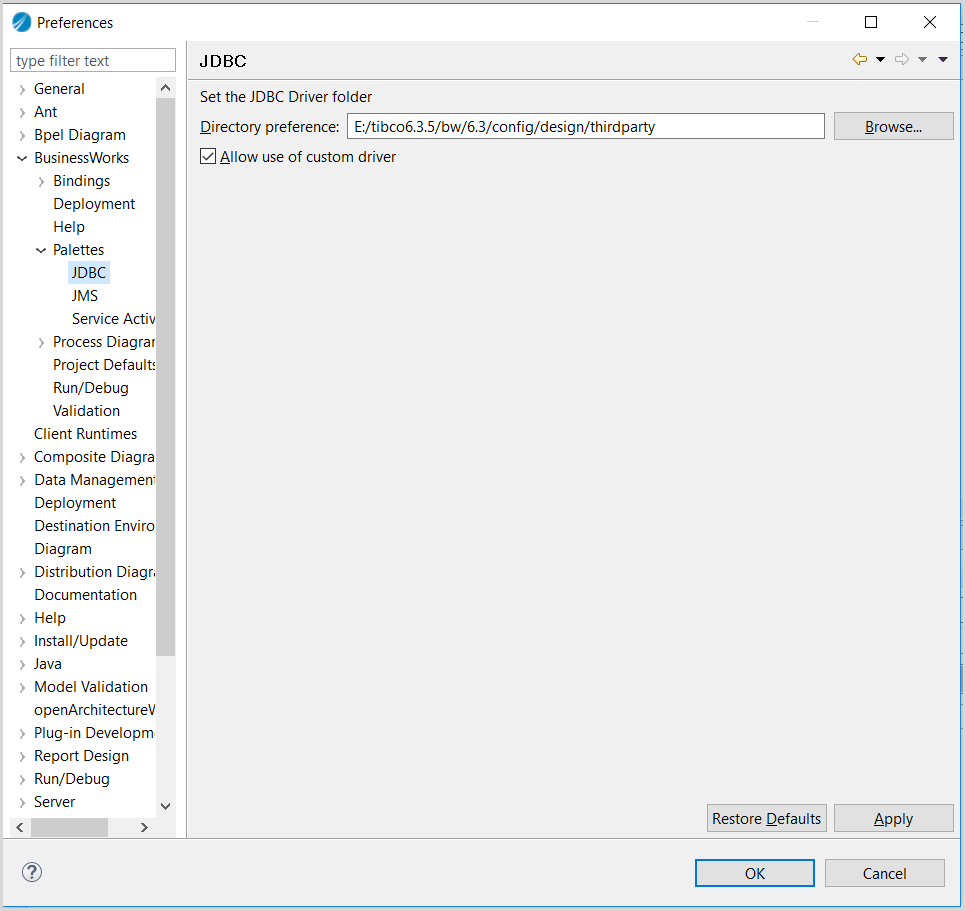This screenshot has width=966, height=911.
Task: Expand the Plug-in Development node
Action: pyautogui.click(x=22, y=733)
